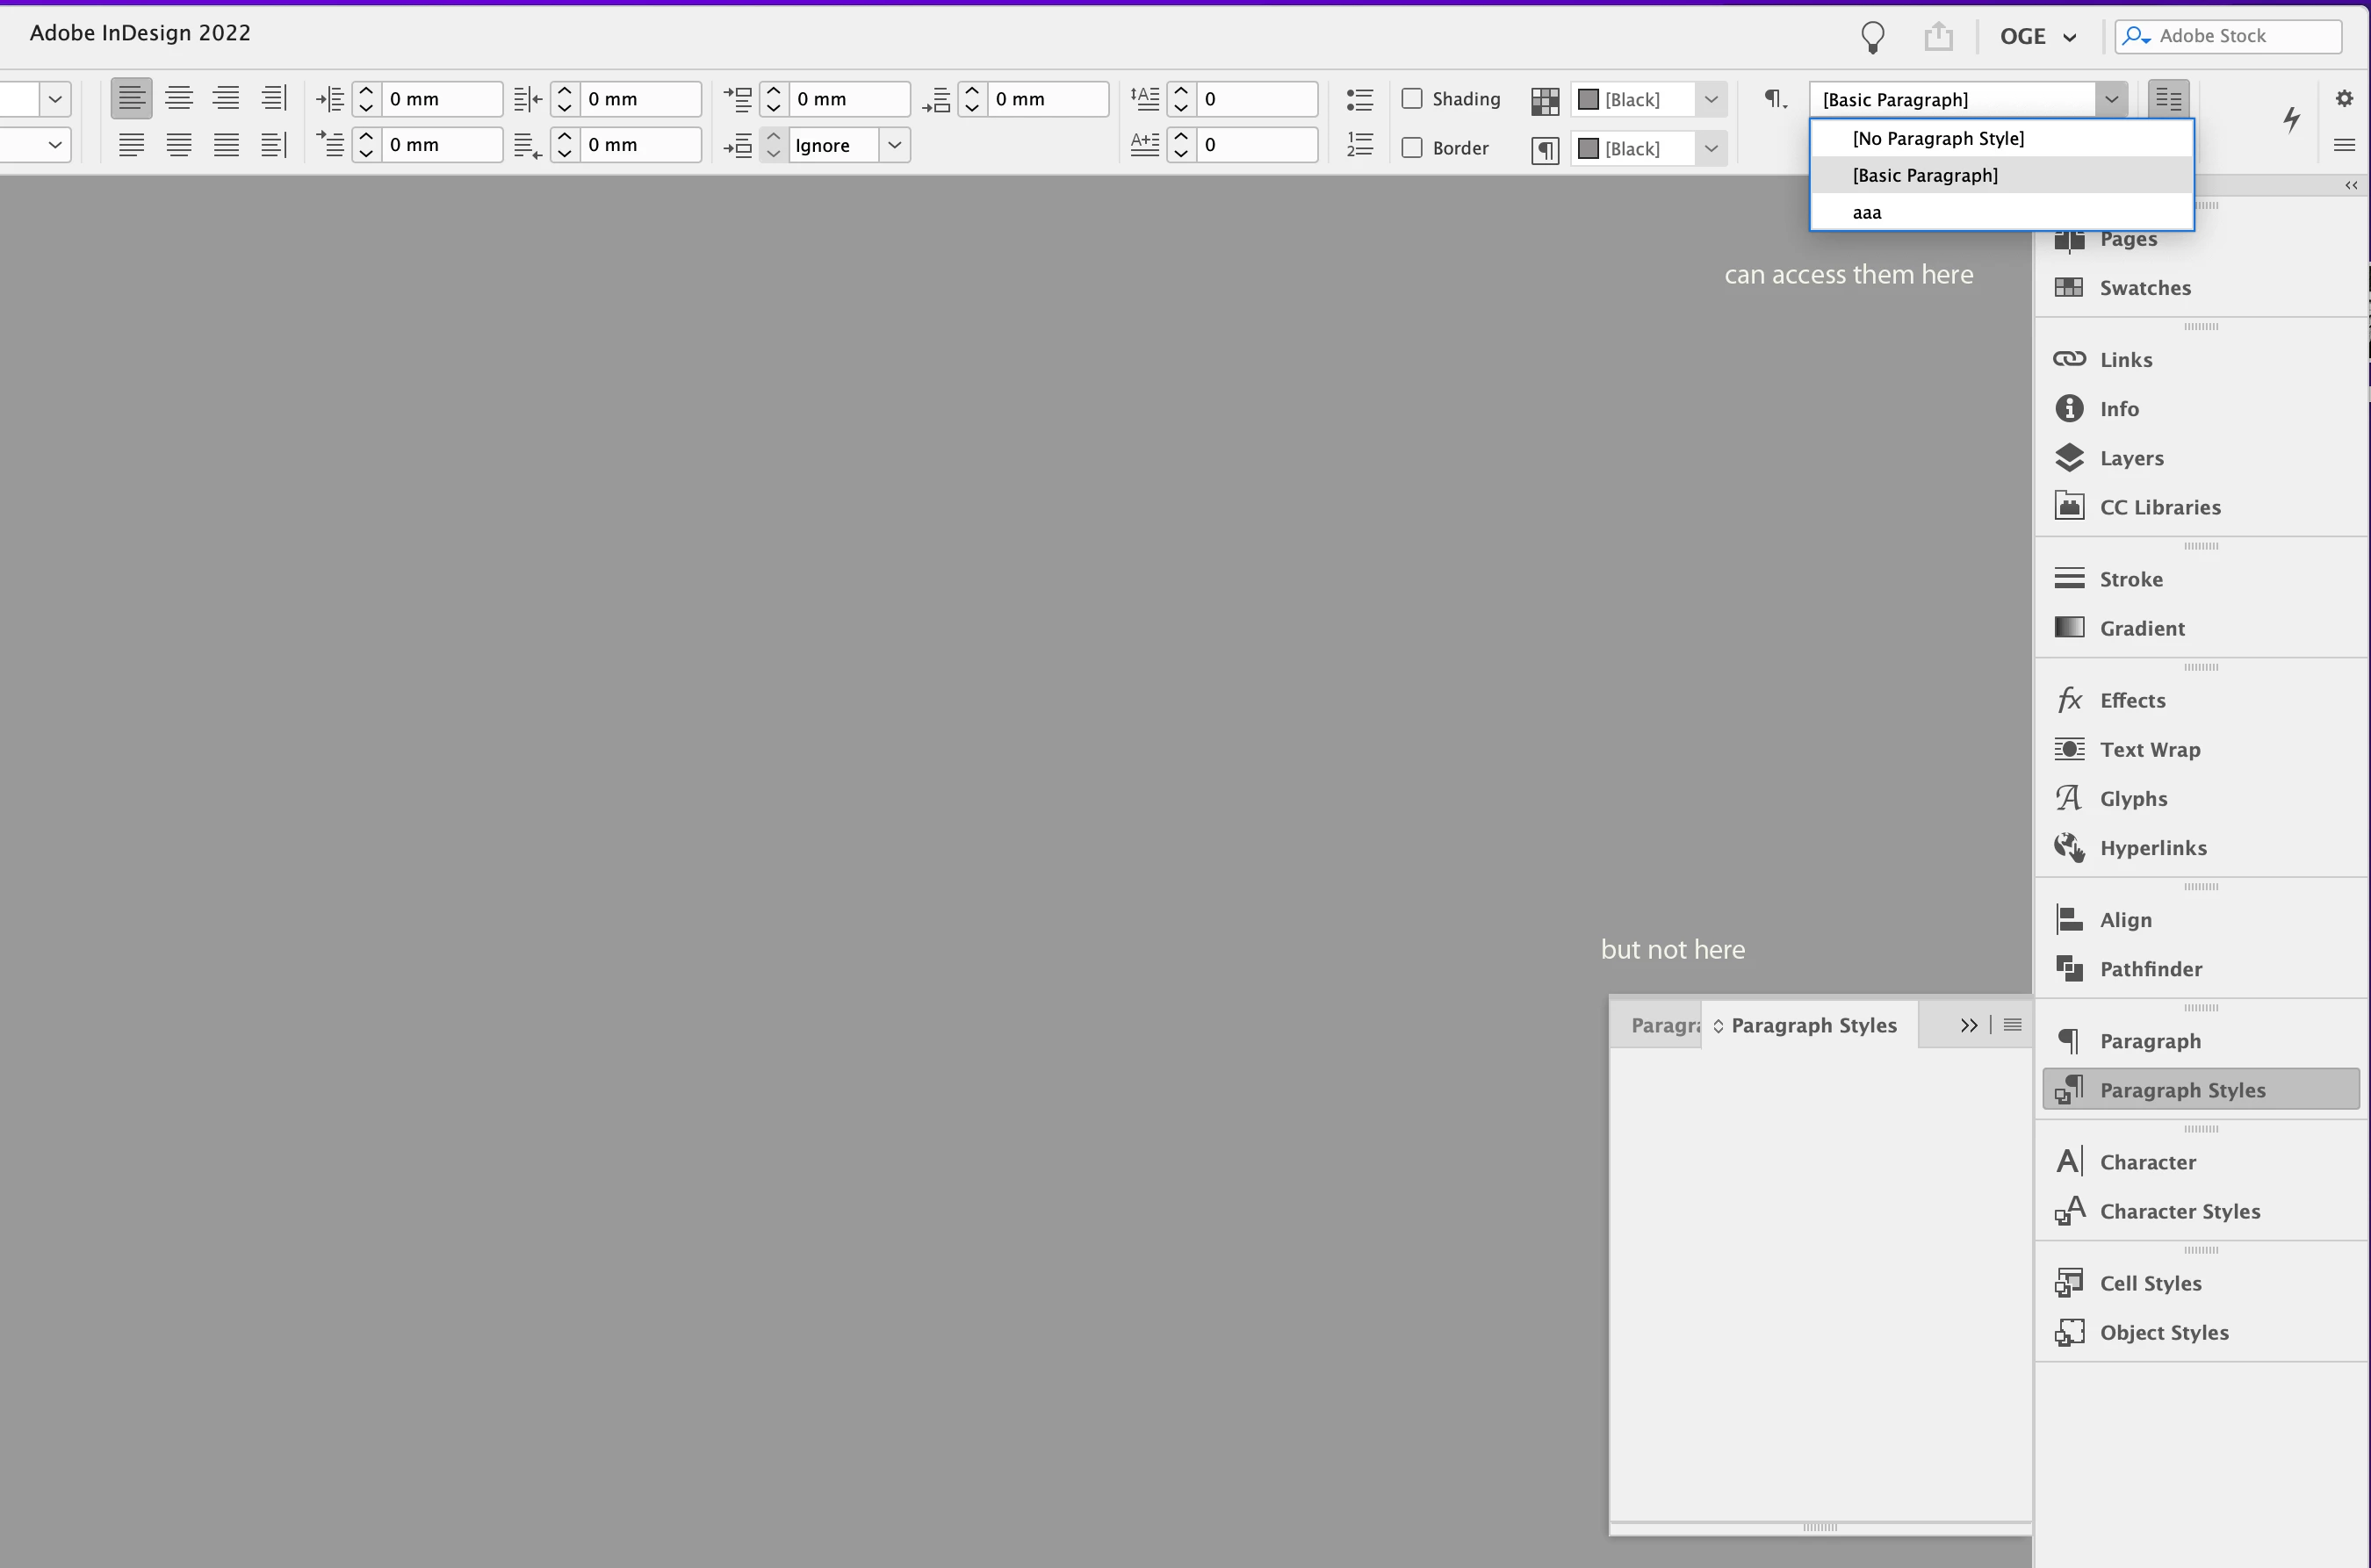Click the Quick Apply lightning icon
The height and width of the screenshot is (1568, 2371).
[x=2291, y=120]
